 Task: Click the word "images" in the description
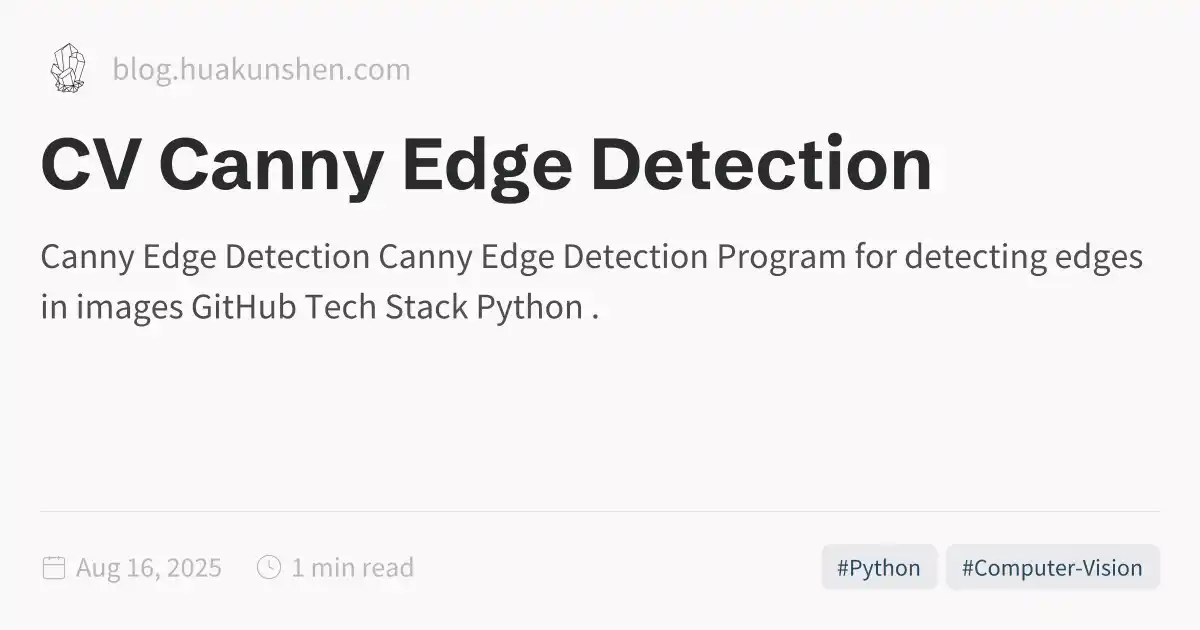[x=124, y=307]
